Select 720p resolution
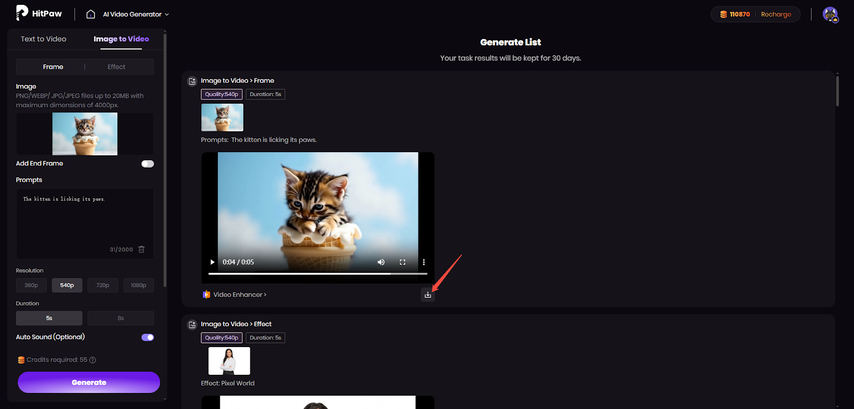This screenshot has height=409, width=854. pyautogui.click(x=103, y=285)
